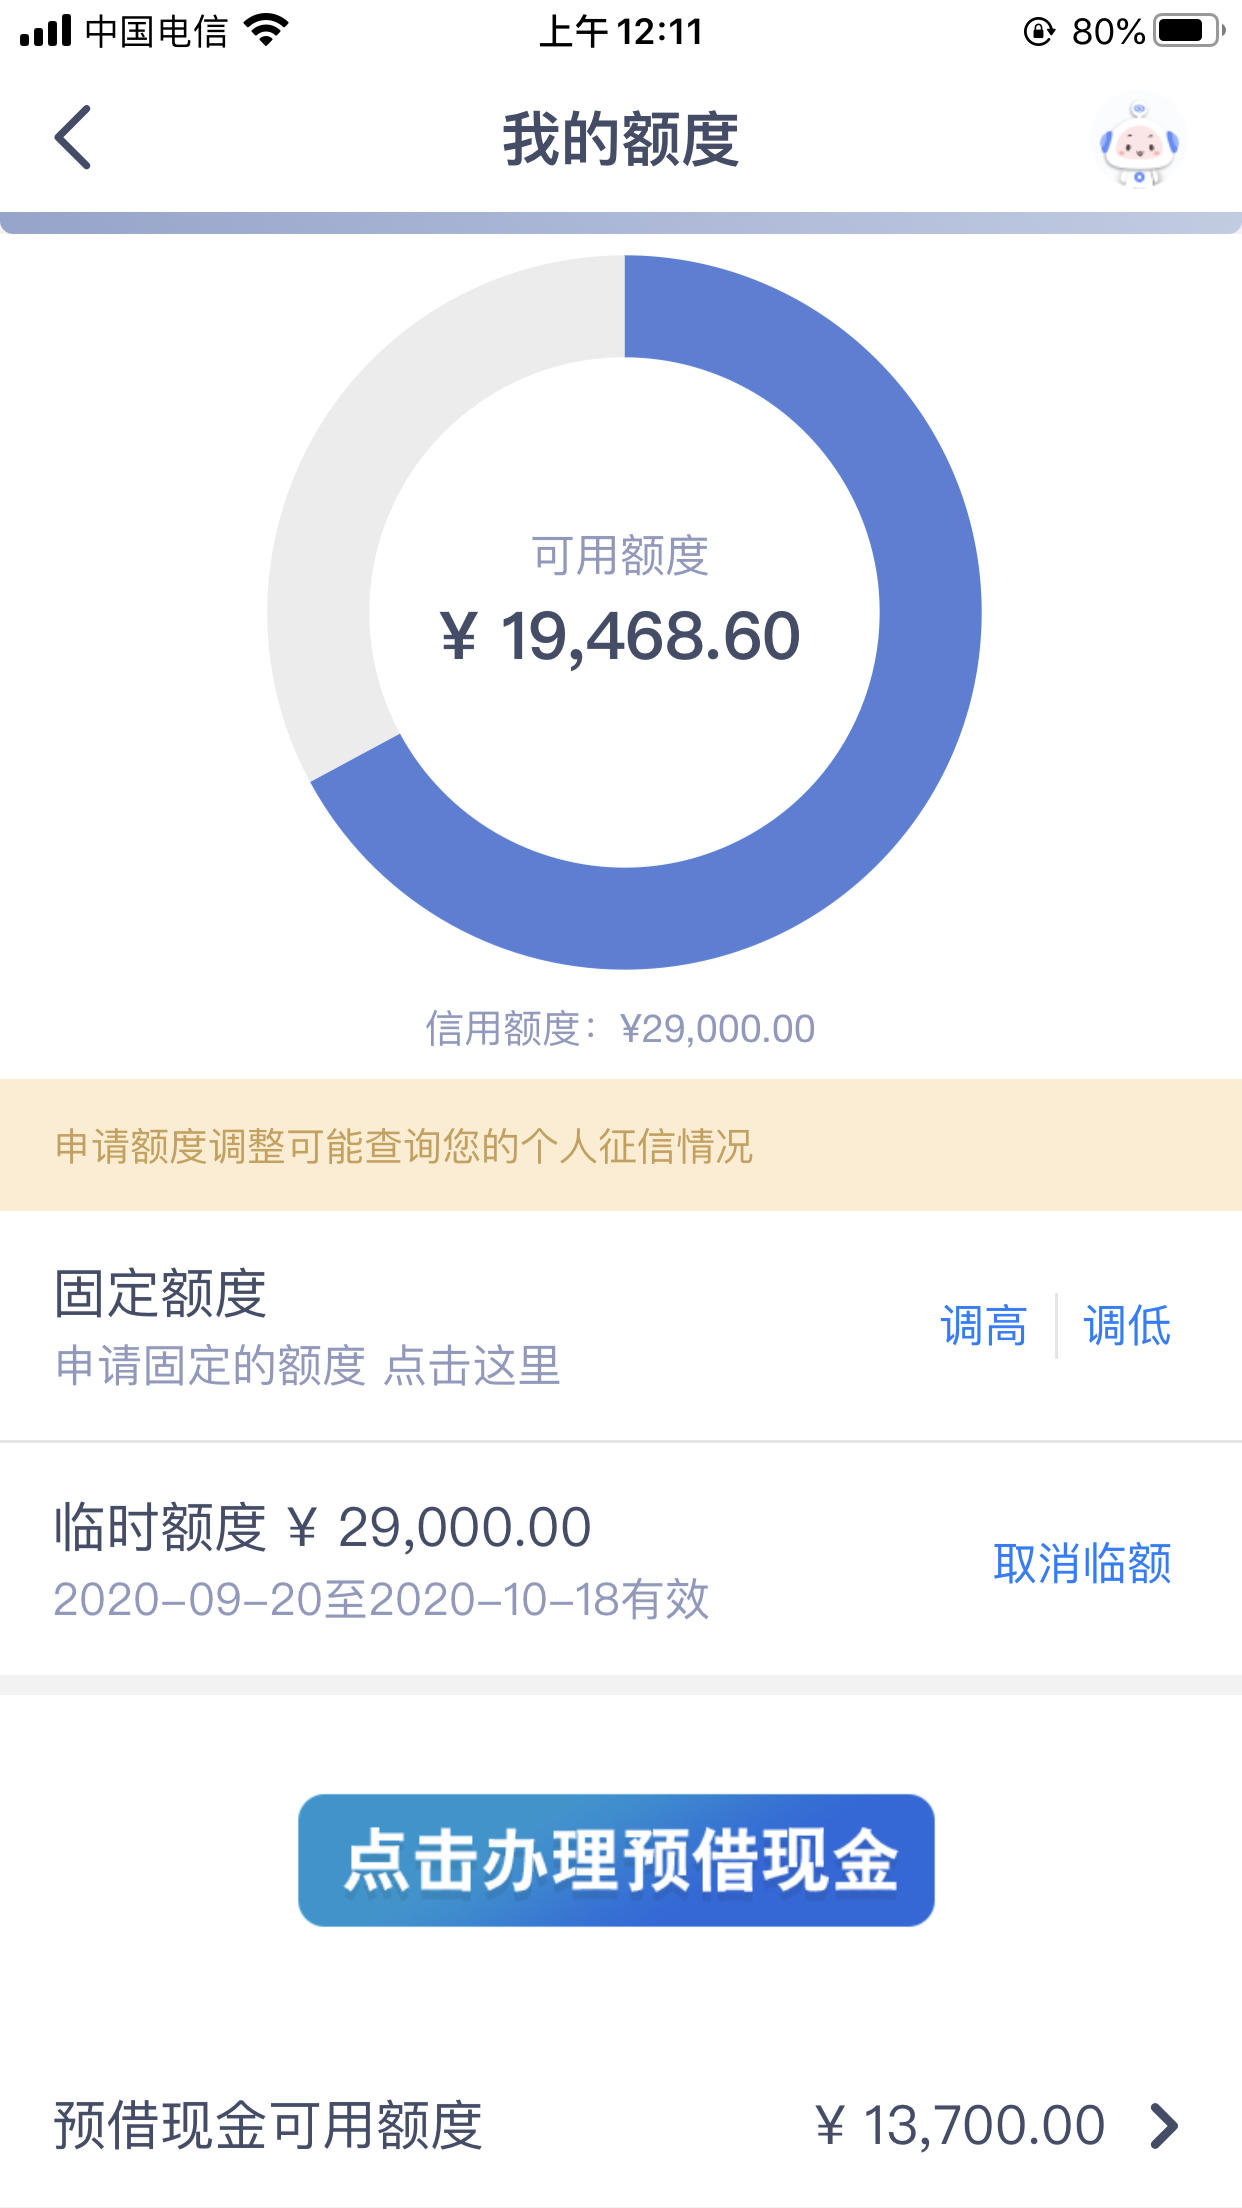Tap the rotation lock status icon
The width and height of the screenshot is (1242, 2208).
(x=1039, y=32)
